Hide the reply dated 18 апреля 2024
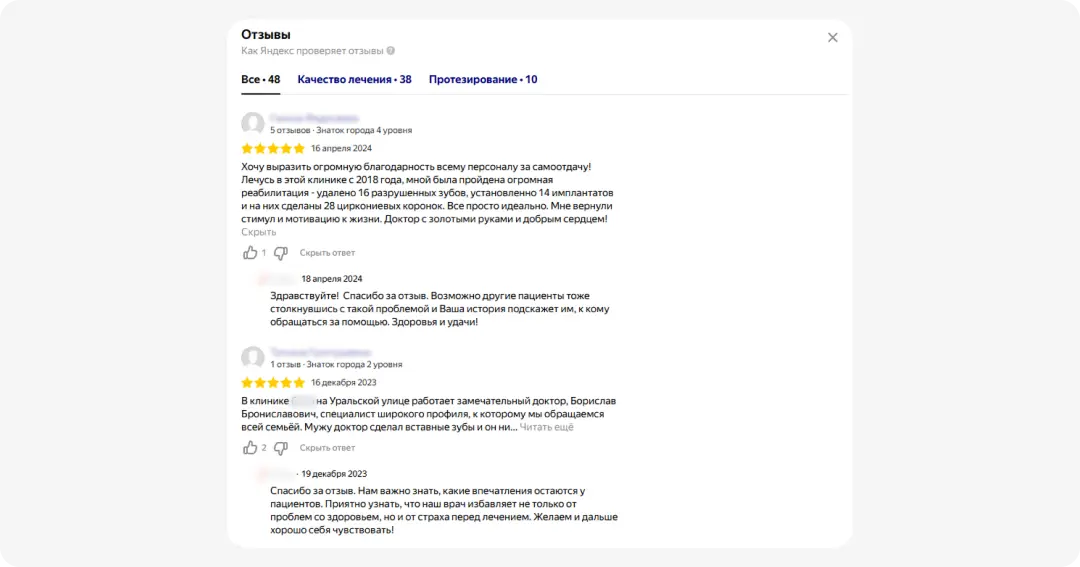The height and width of the screenshot is (567, 1080). click(327, 253)
